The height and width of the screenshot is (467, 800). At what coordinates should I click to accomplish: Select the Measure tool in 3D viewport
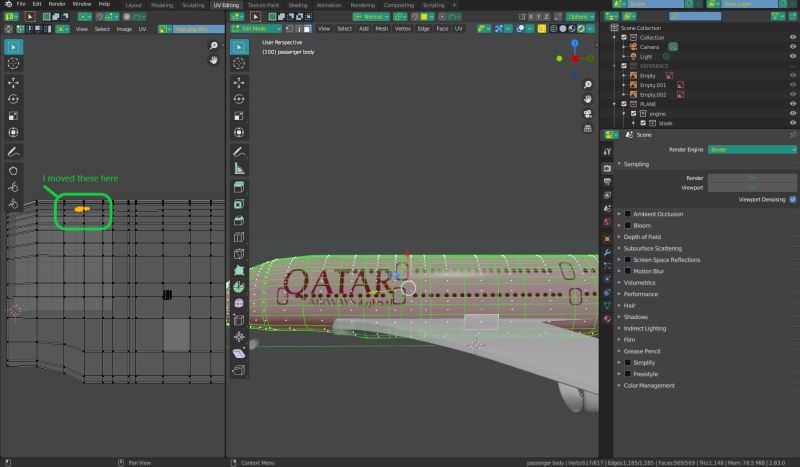239,168
